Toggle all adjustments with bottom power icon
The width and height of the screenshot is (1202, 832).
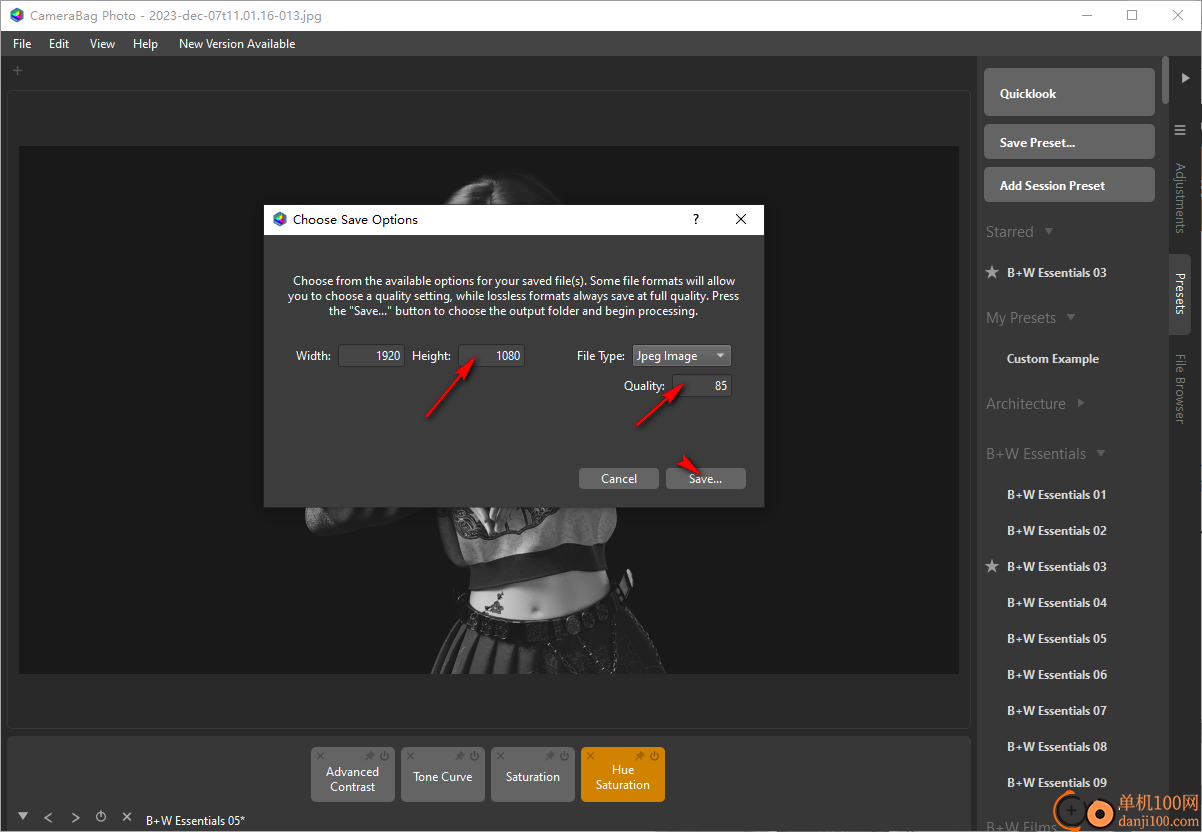pos(101,817)
